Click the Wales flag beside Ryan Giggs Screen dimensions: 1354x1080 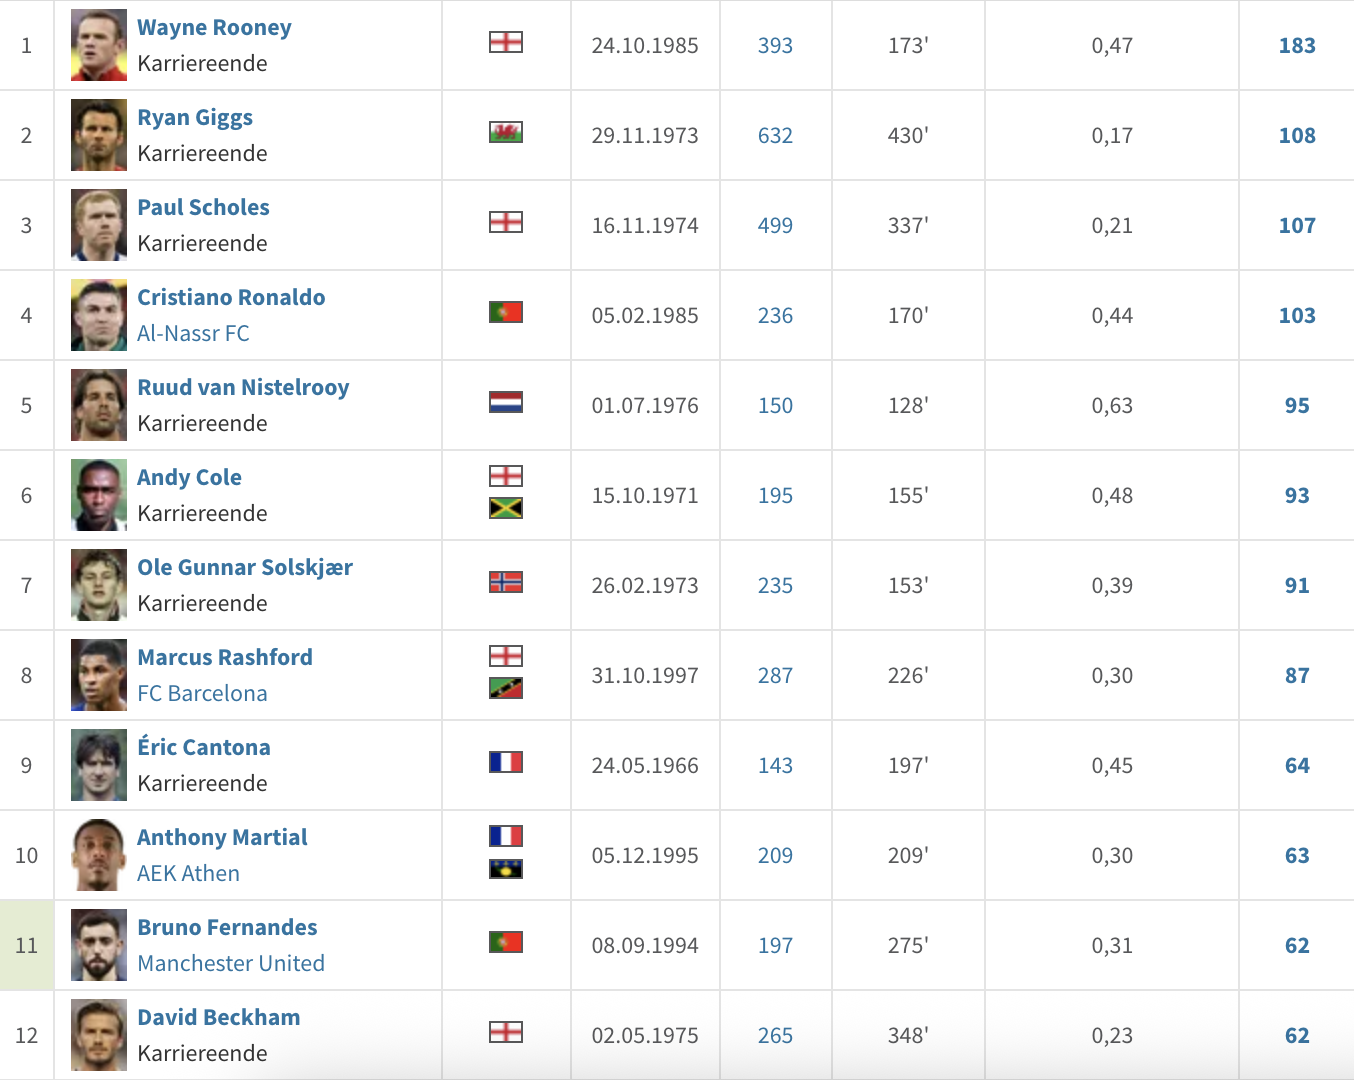click(506, 132)
